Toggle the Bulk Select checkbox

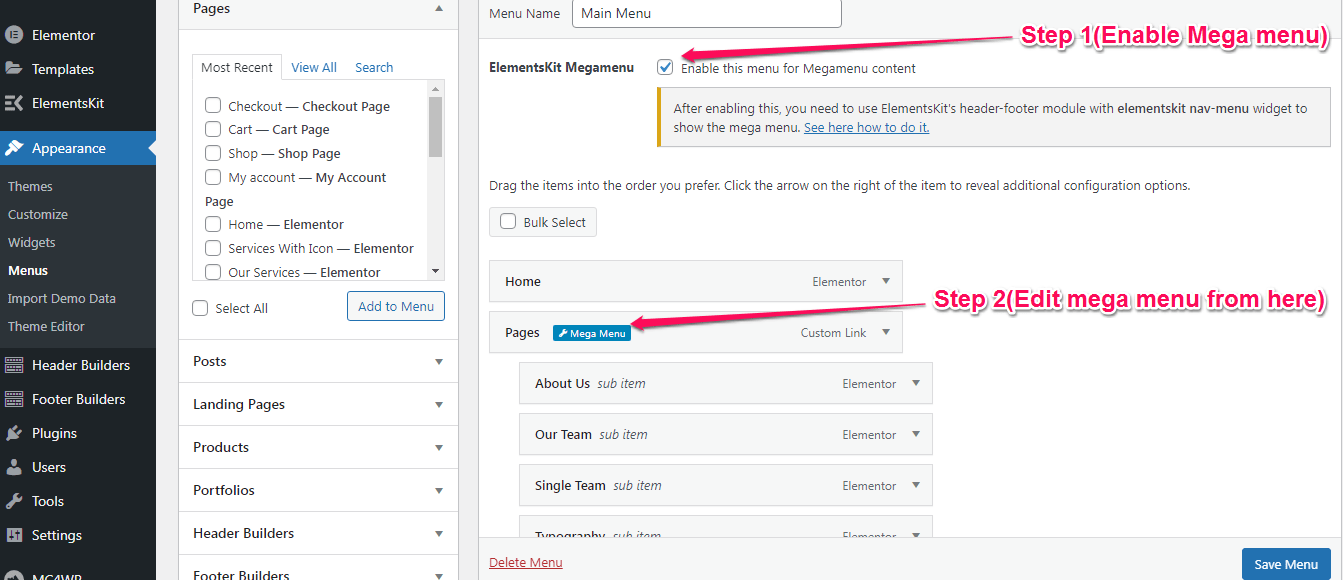click(508, 222)
